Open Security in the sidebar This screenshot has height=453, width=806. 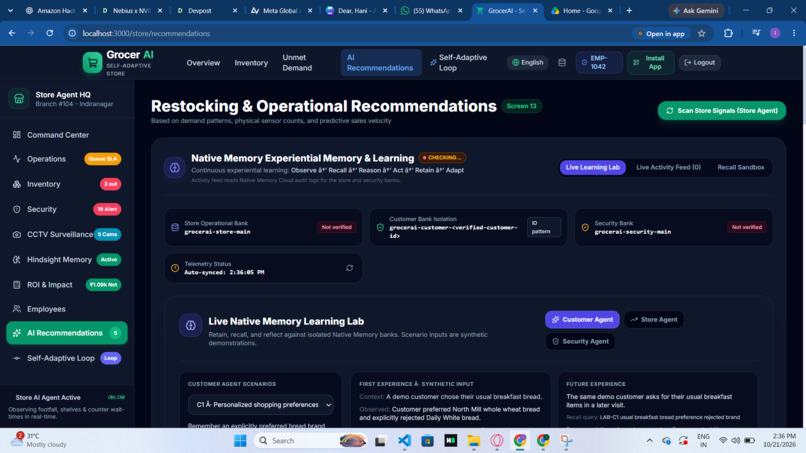[67, 209]
